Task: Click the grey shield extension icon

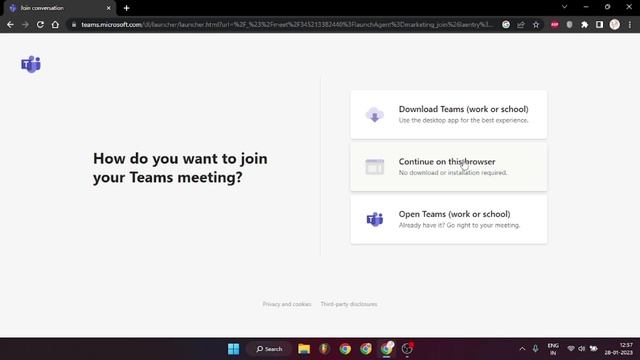Action: click(x=569, y=24)
